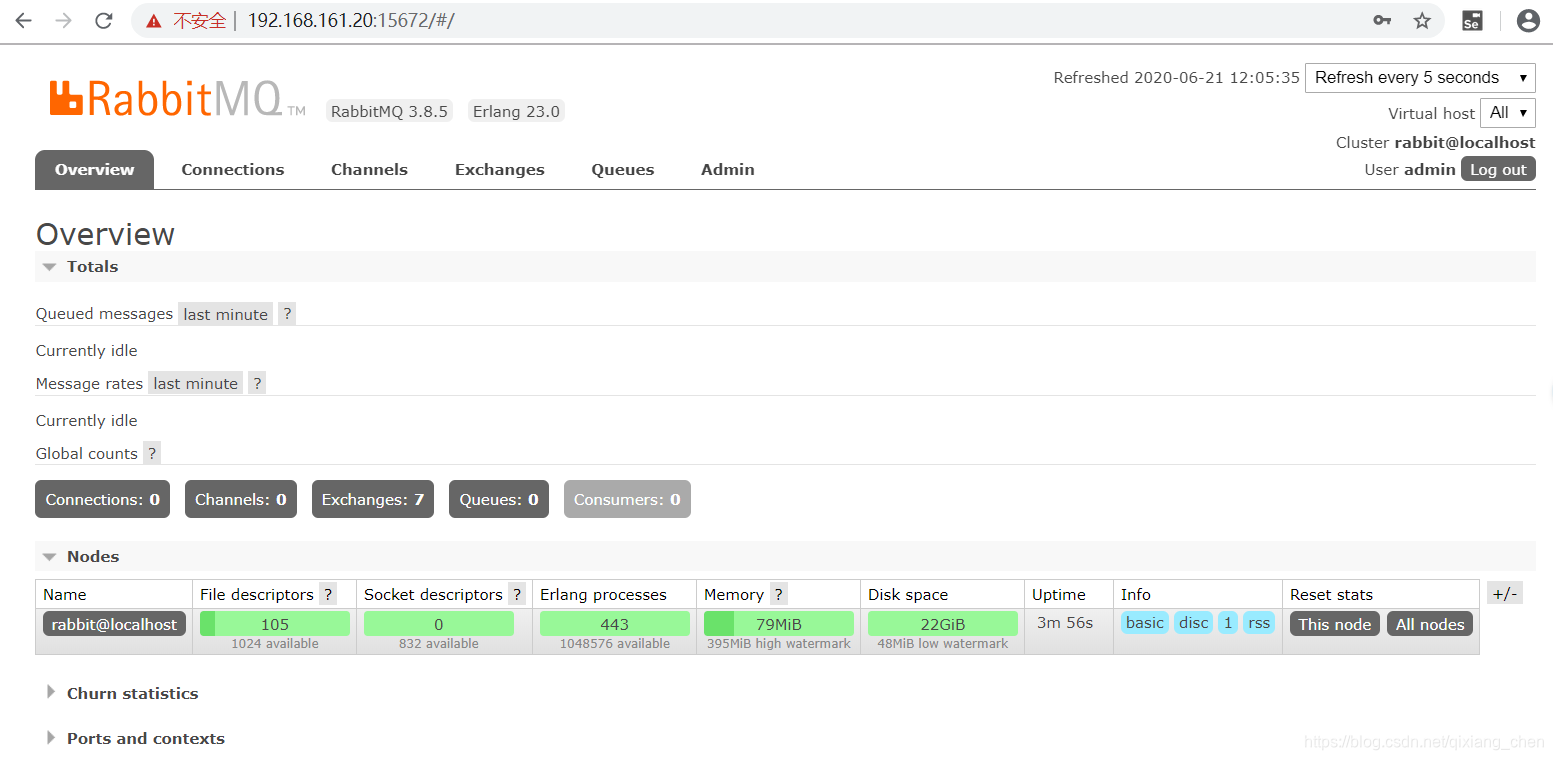Open help for File descriptors column

coord(328,594)
